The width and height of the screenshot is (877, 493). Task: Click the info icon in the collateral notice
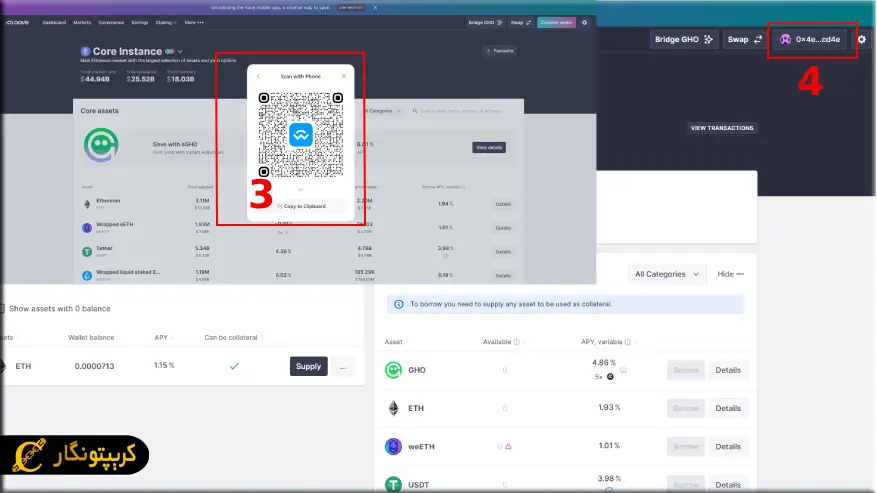399,304
